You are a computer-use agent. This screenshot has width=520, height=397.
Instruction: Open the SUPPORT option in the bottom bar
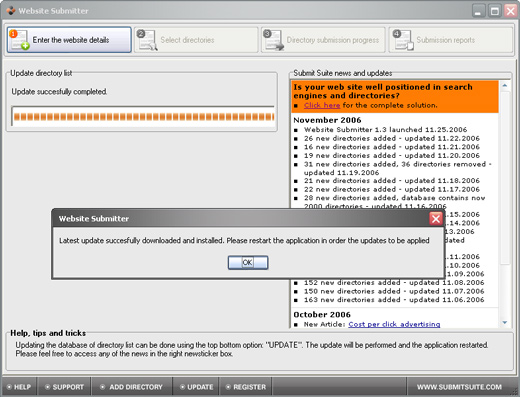(x=65, y=387)
